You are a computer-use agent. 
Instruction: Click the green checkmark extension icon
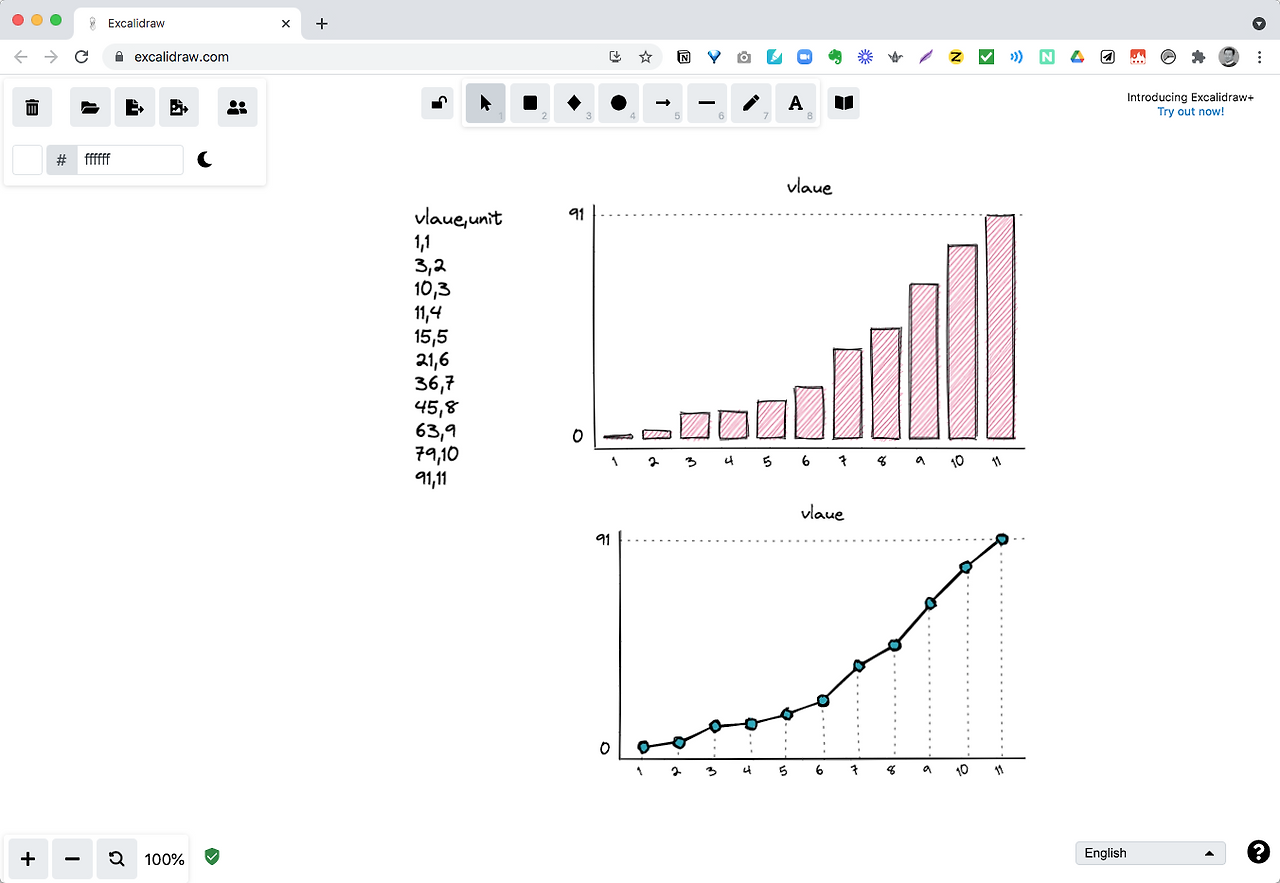tap(986, 57)
